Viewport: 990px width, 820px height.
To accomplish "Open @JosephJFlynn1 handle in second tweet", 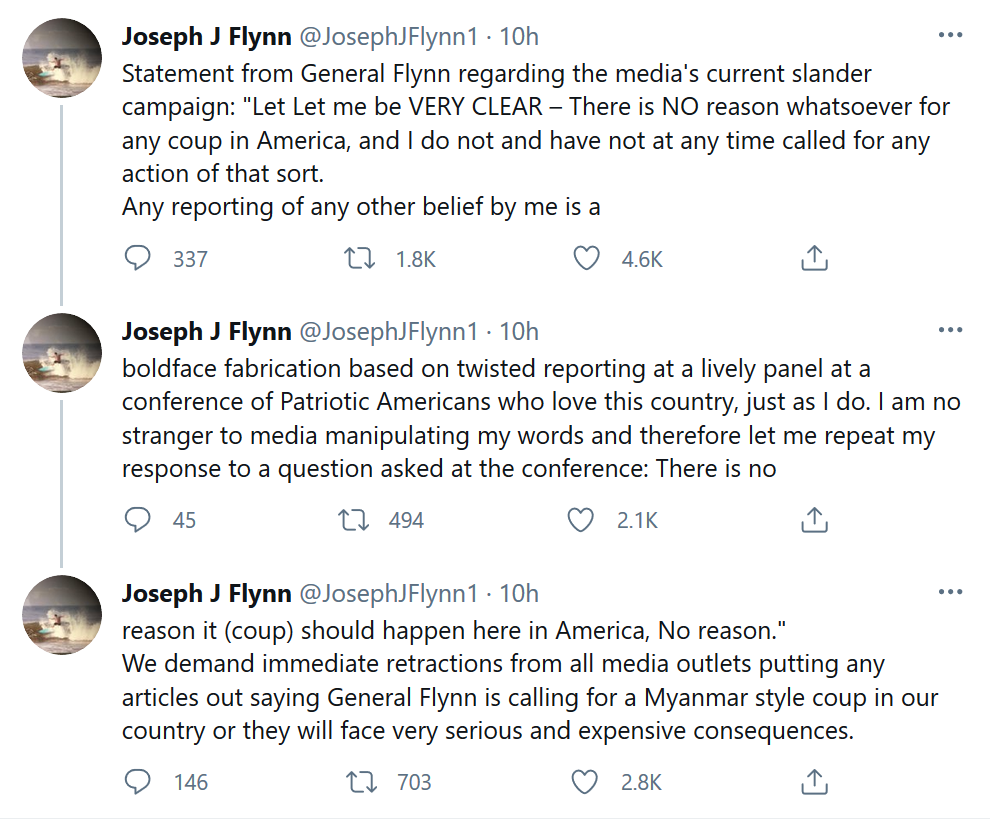I will click(388, 331).
